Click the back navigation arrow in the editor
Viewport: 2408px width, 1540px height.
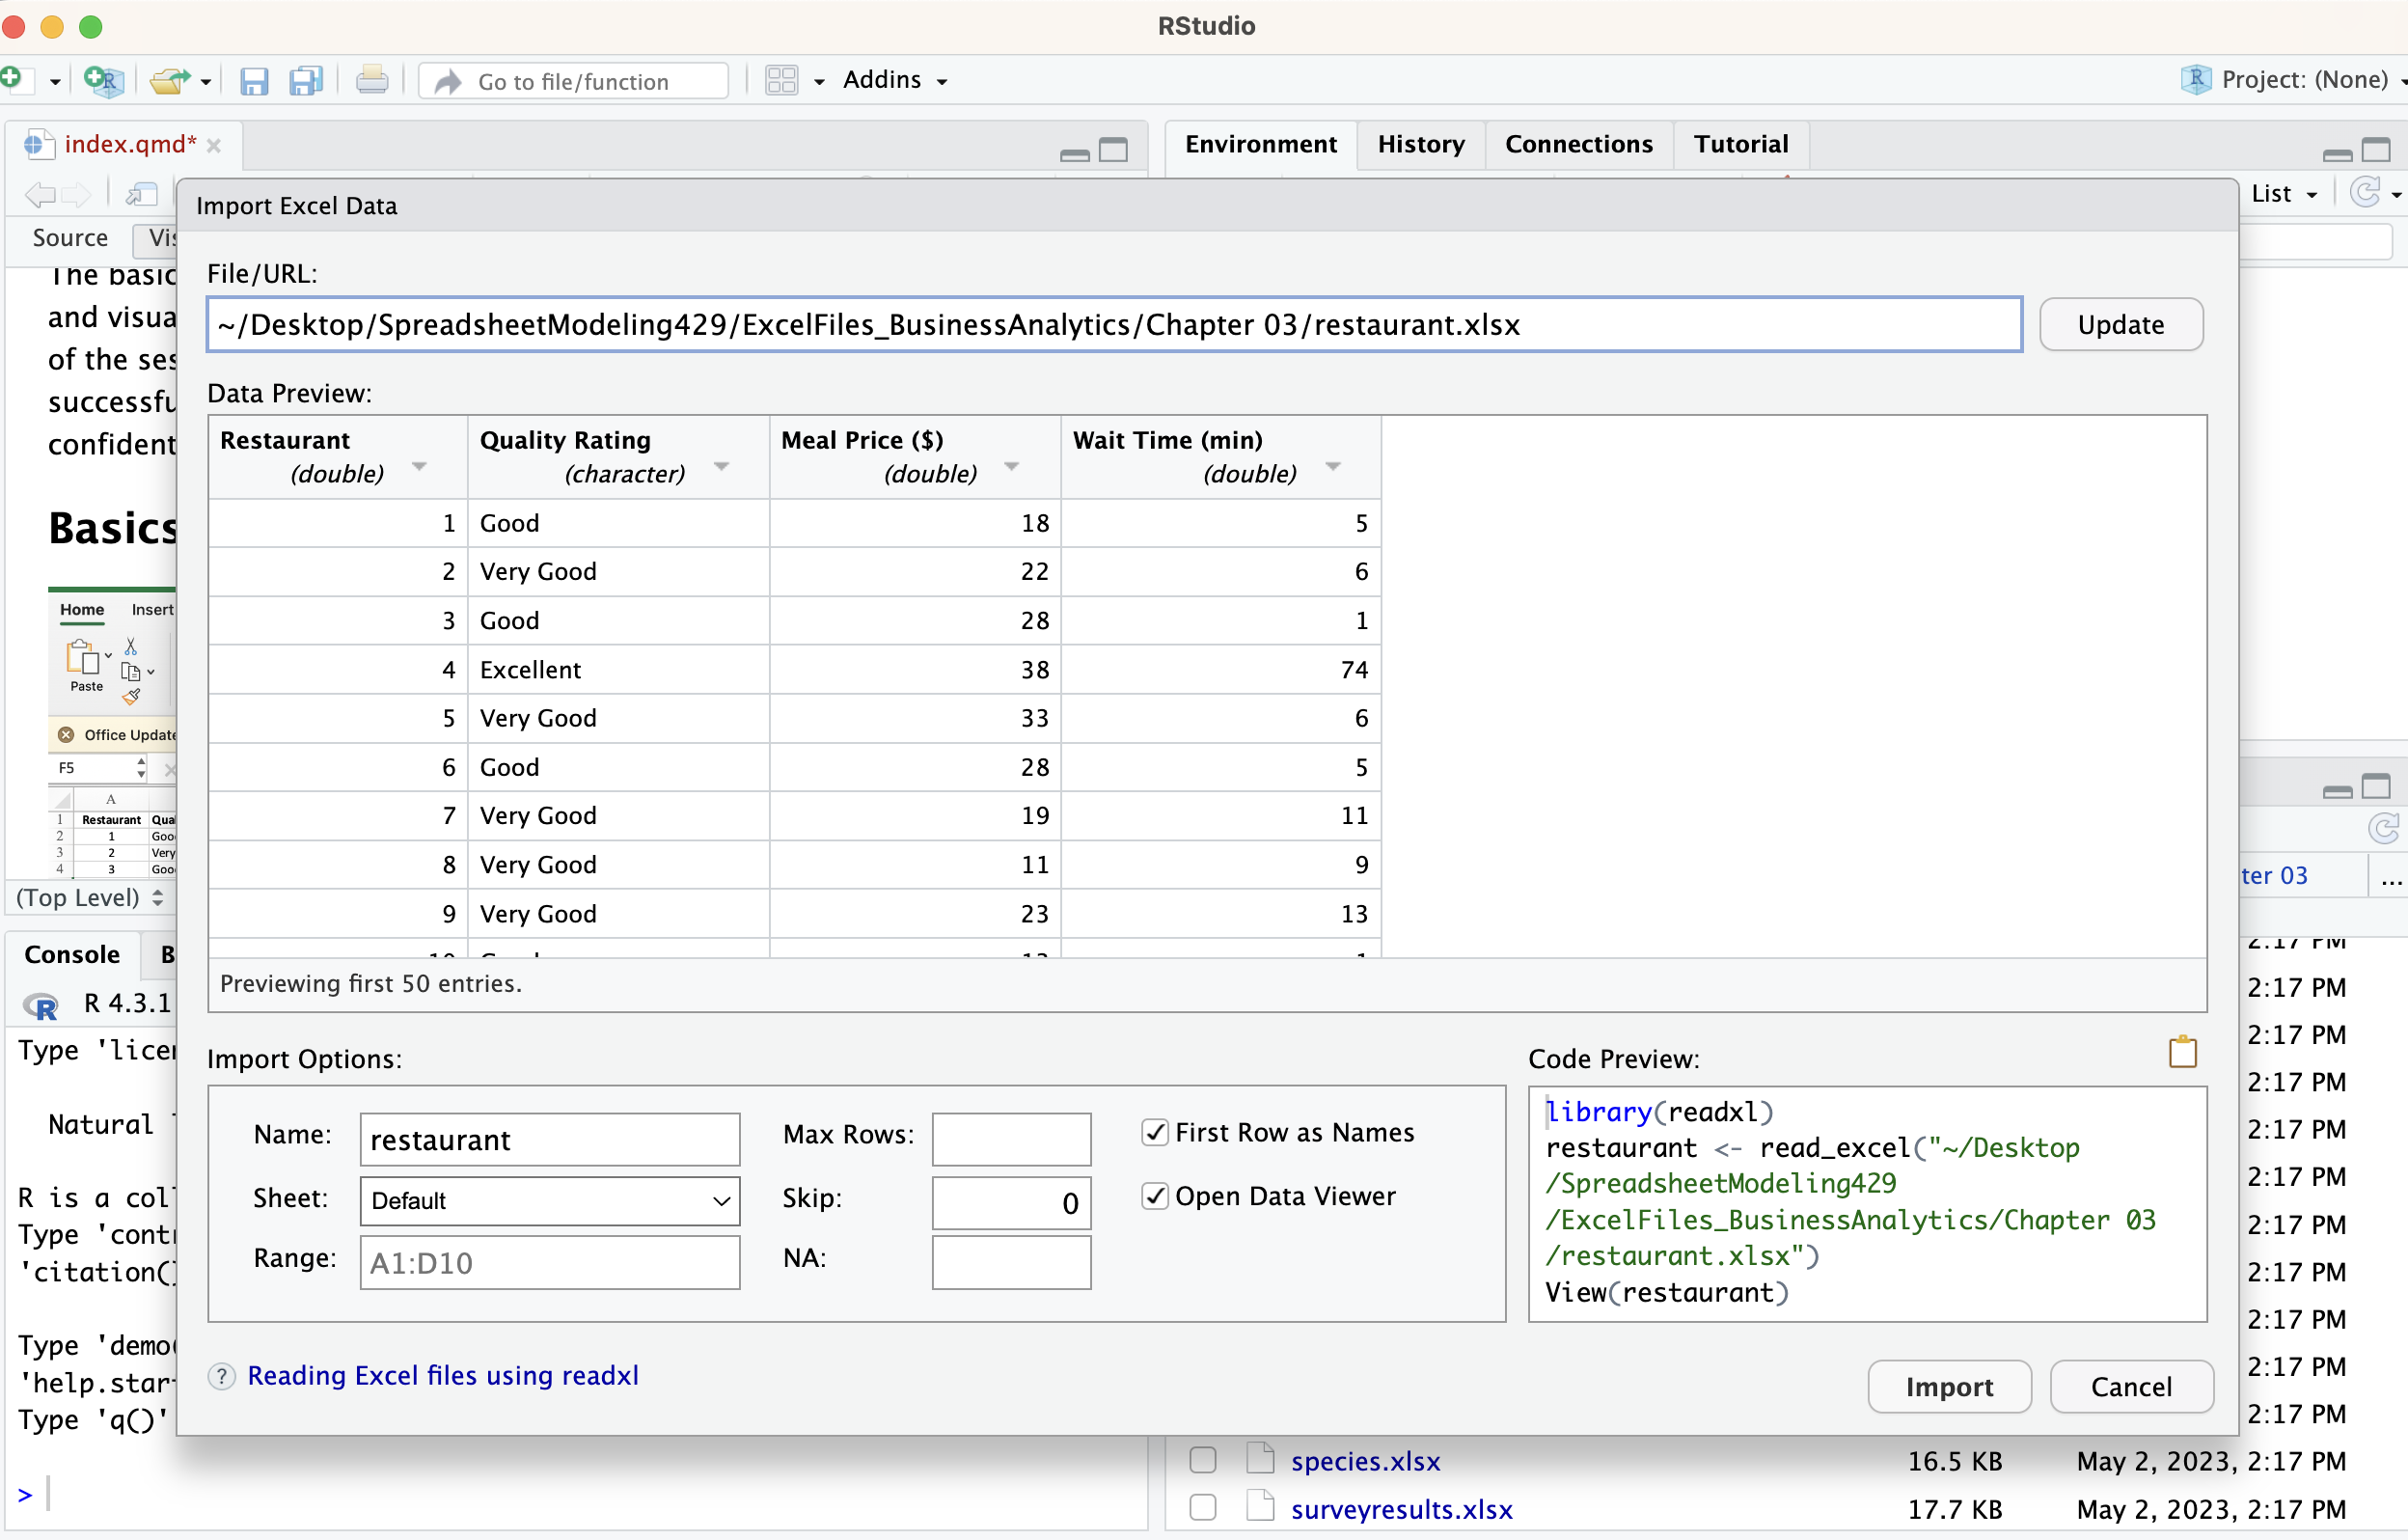click(39, 195)
